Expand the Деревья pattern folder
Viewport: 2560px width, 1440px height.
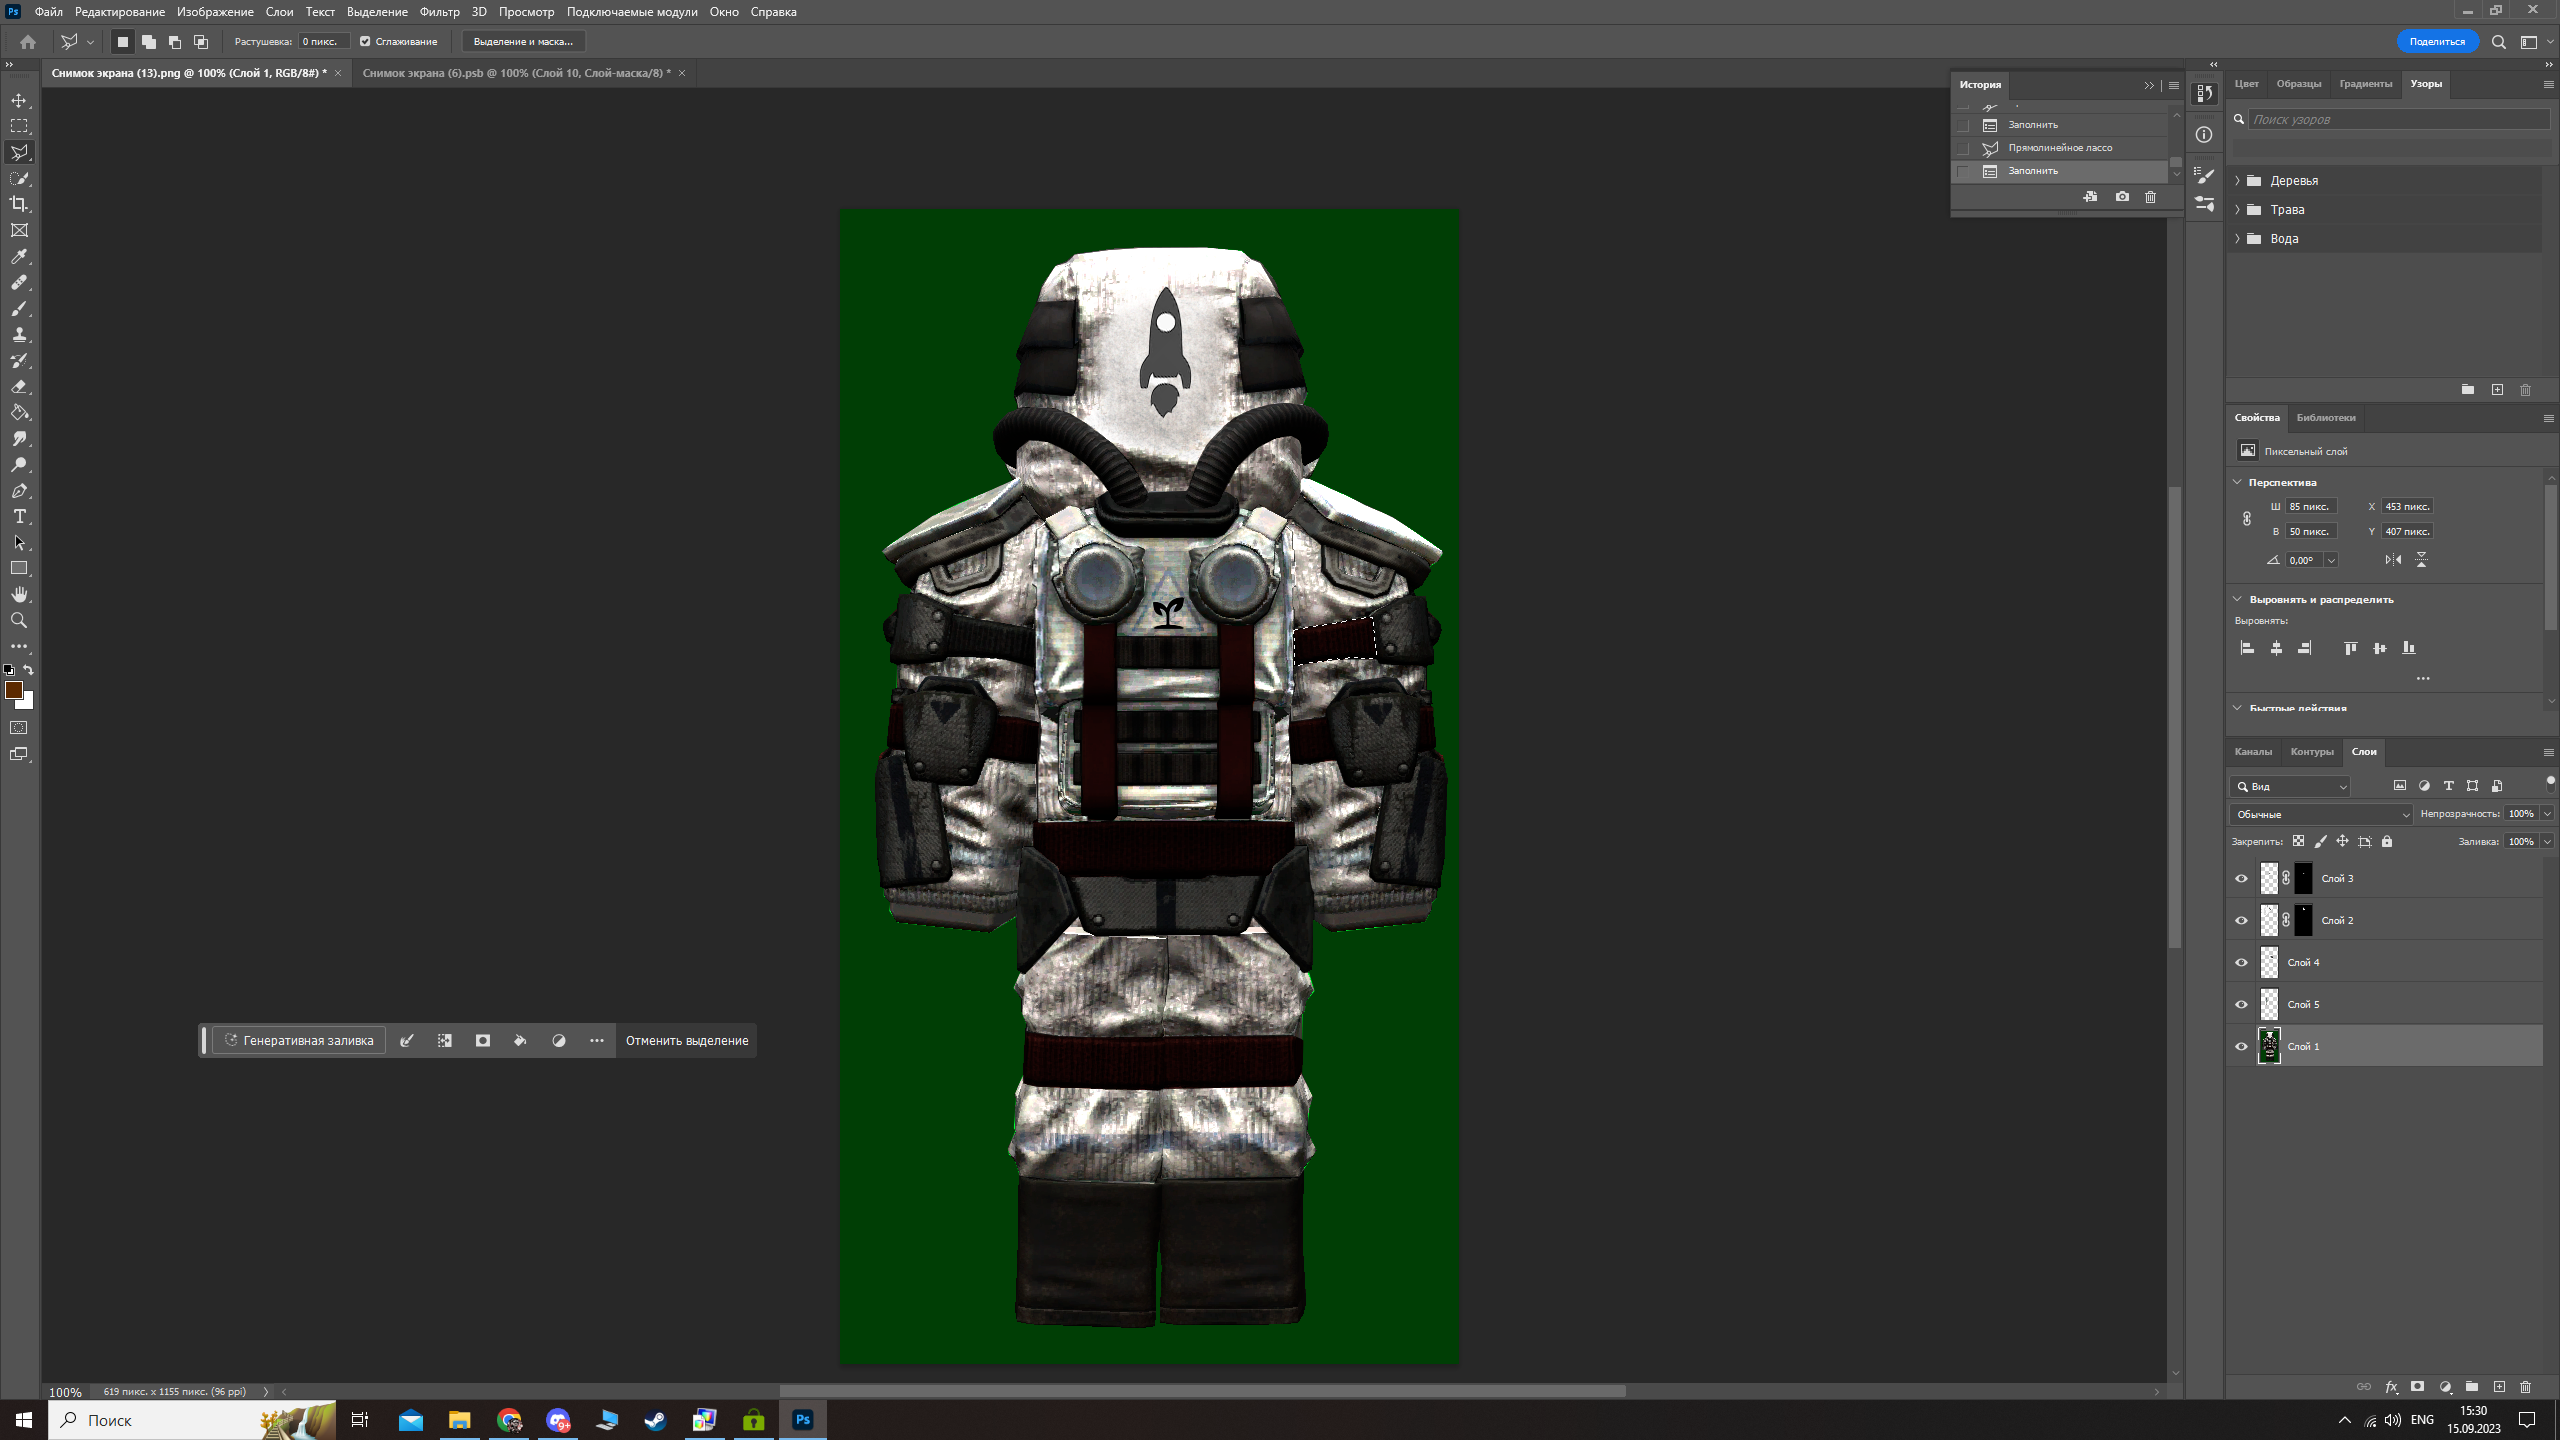[x=2237, y=181]
